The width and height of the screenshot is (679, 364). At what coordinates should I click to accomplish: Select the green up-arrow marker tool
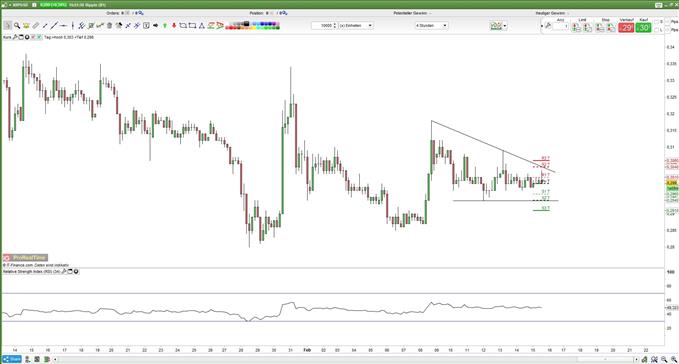coord(165,26)
